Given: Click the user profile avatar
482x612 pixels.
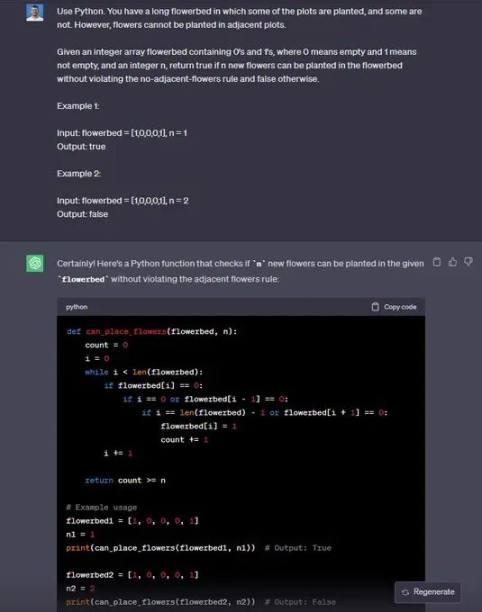Looking at the screenshot, I should (35, 12).
